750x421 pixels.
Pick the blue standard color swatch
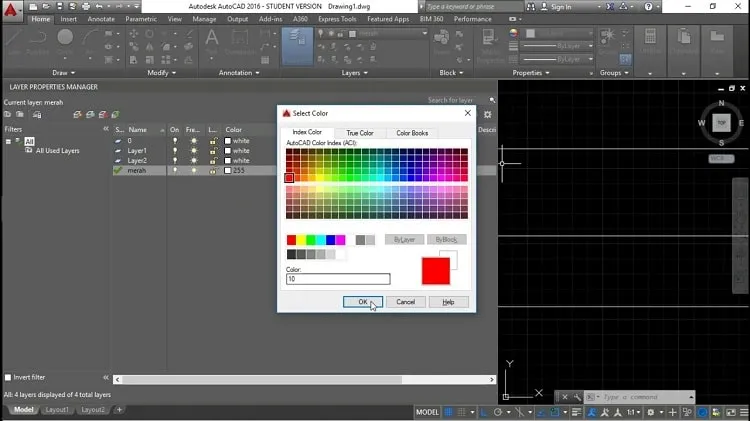(x=331, y=240)
